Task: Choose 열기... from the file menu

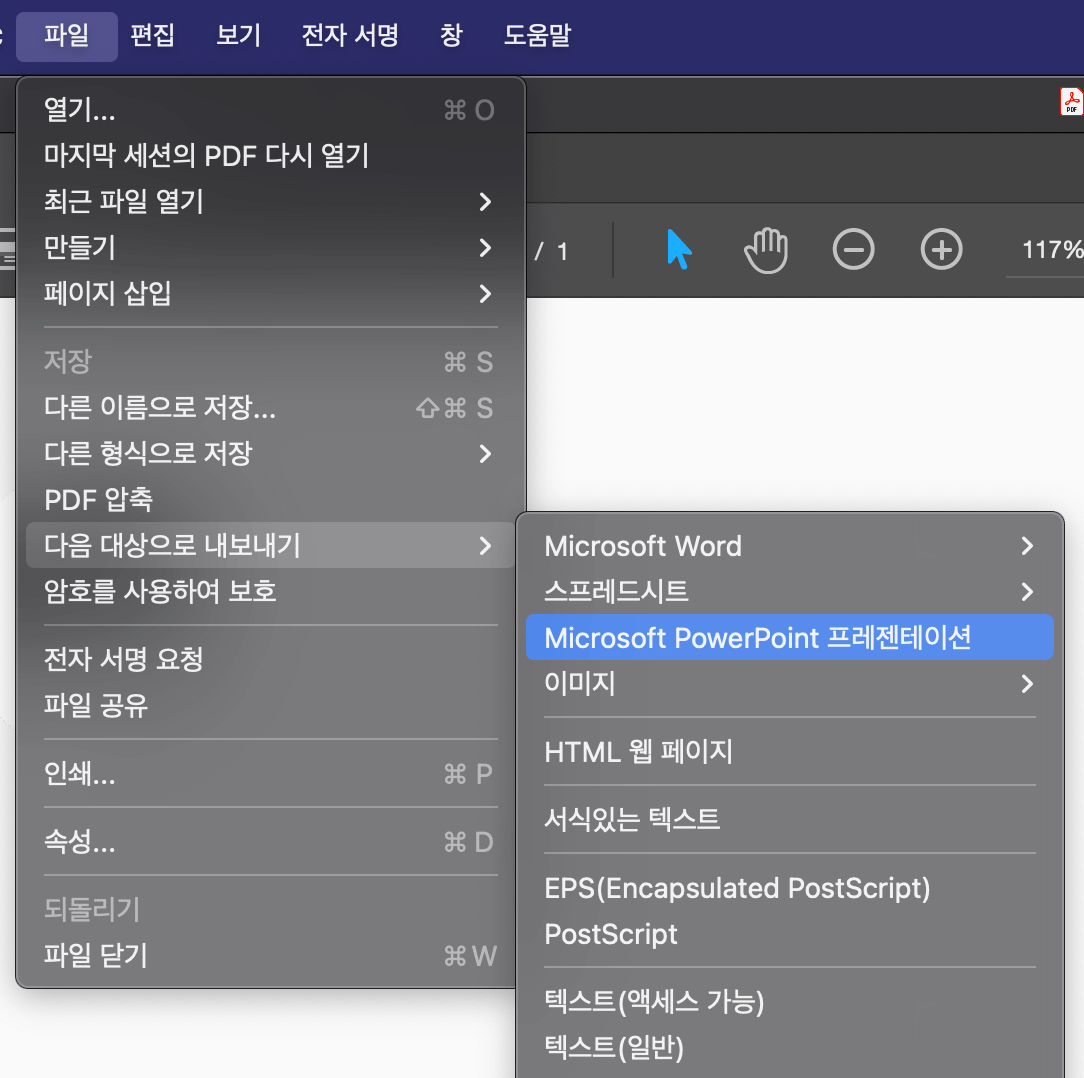Action: [x=270, y=110]
